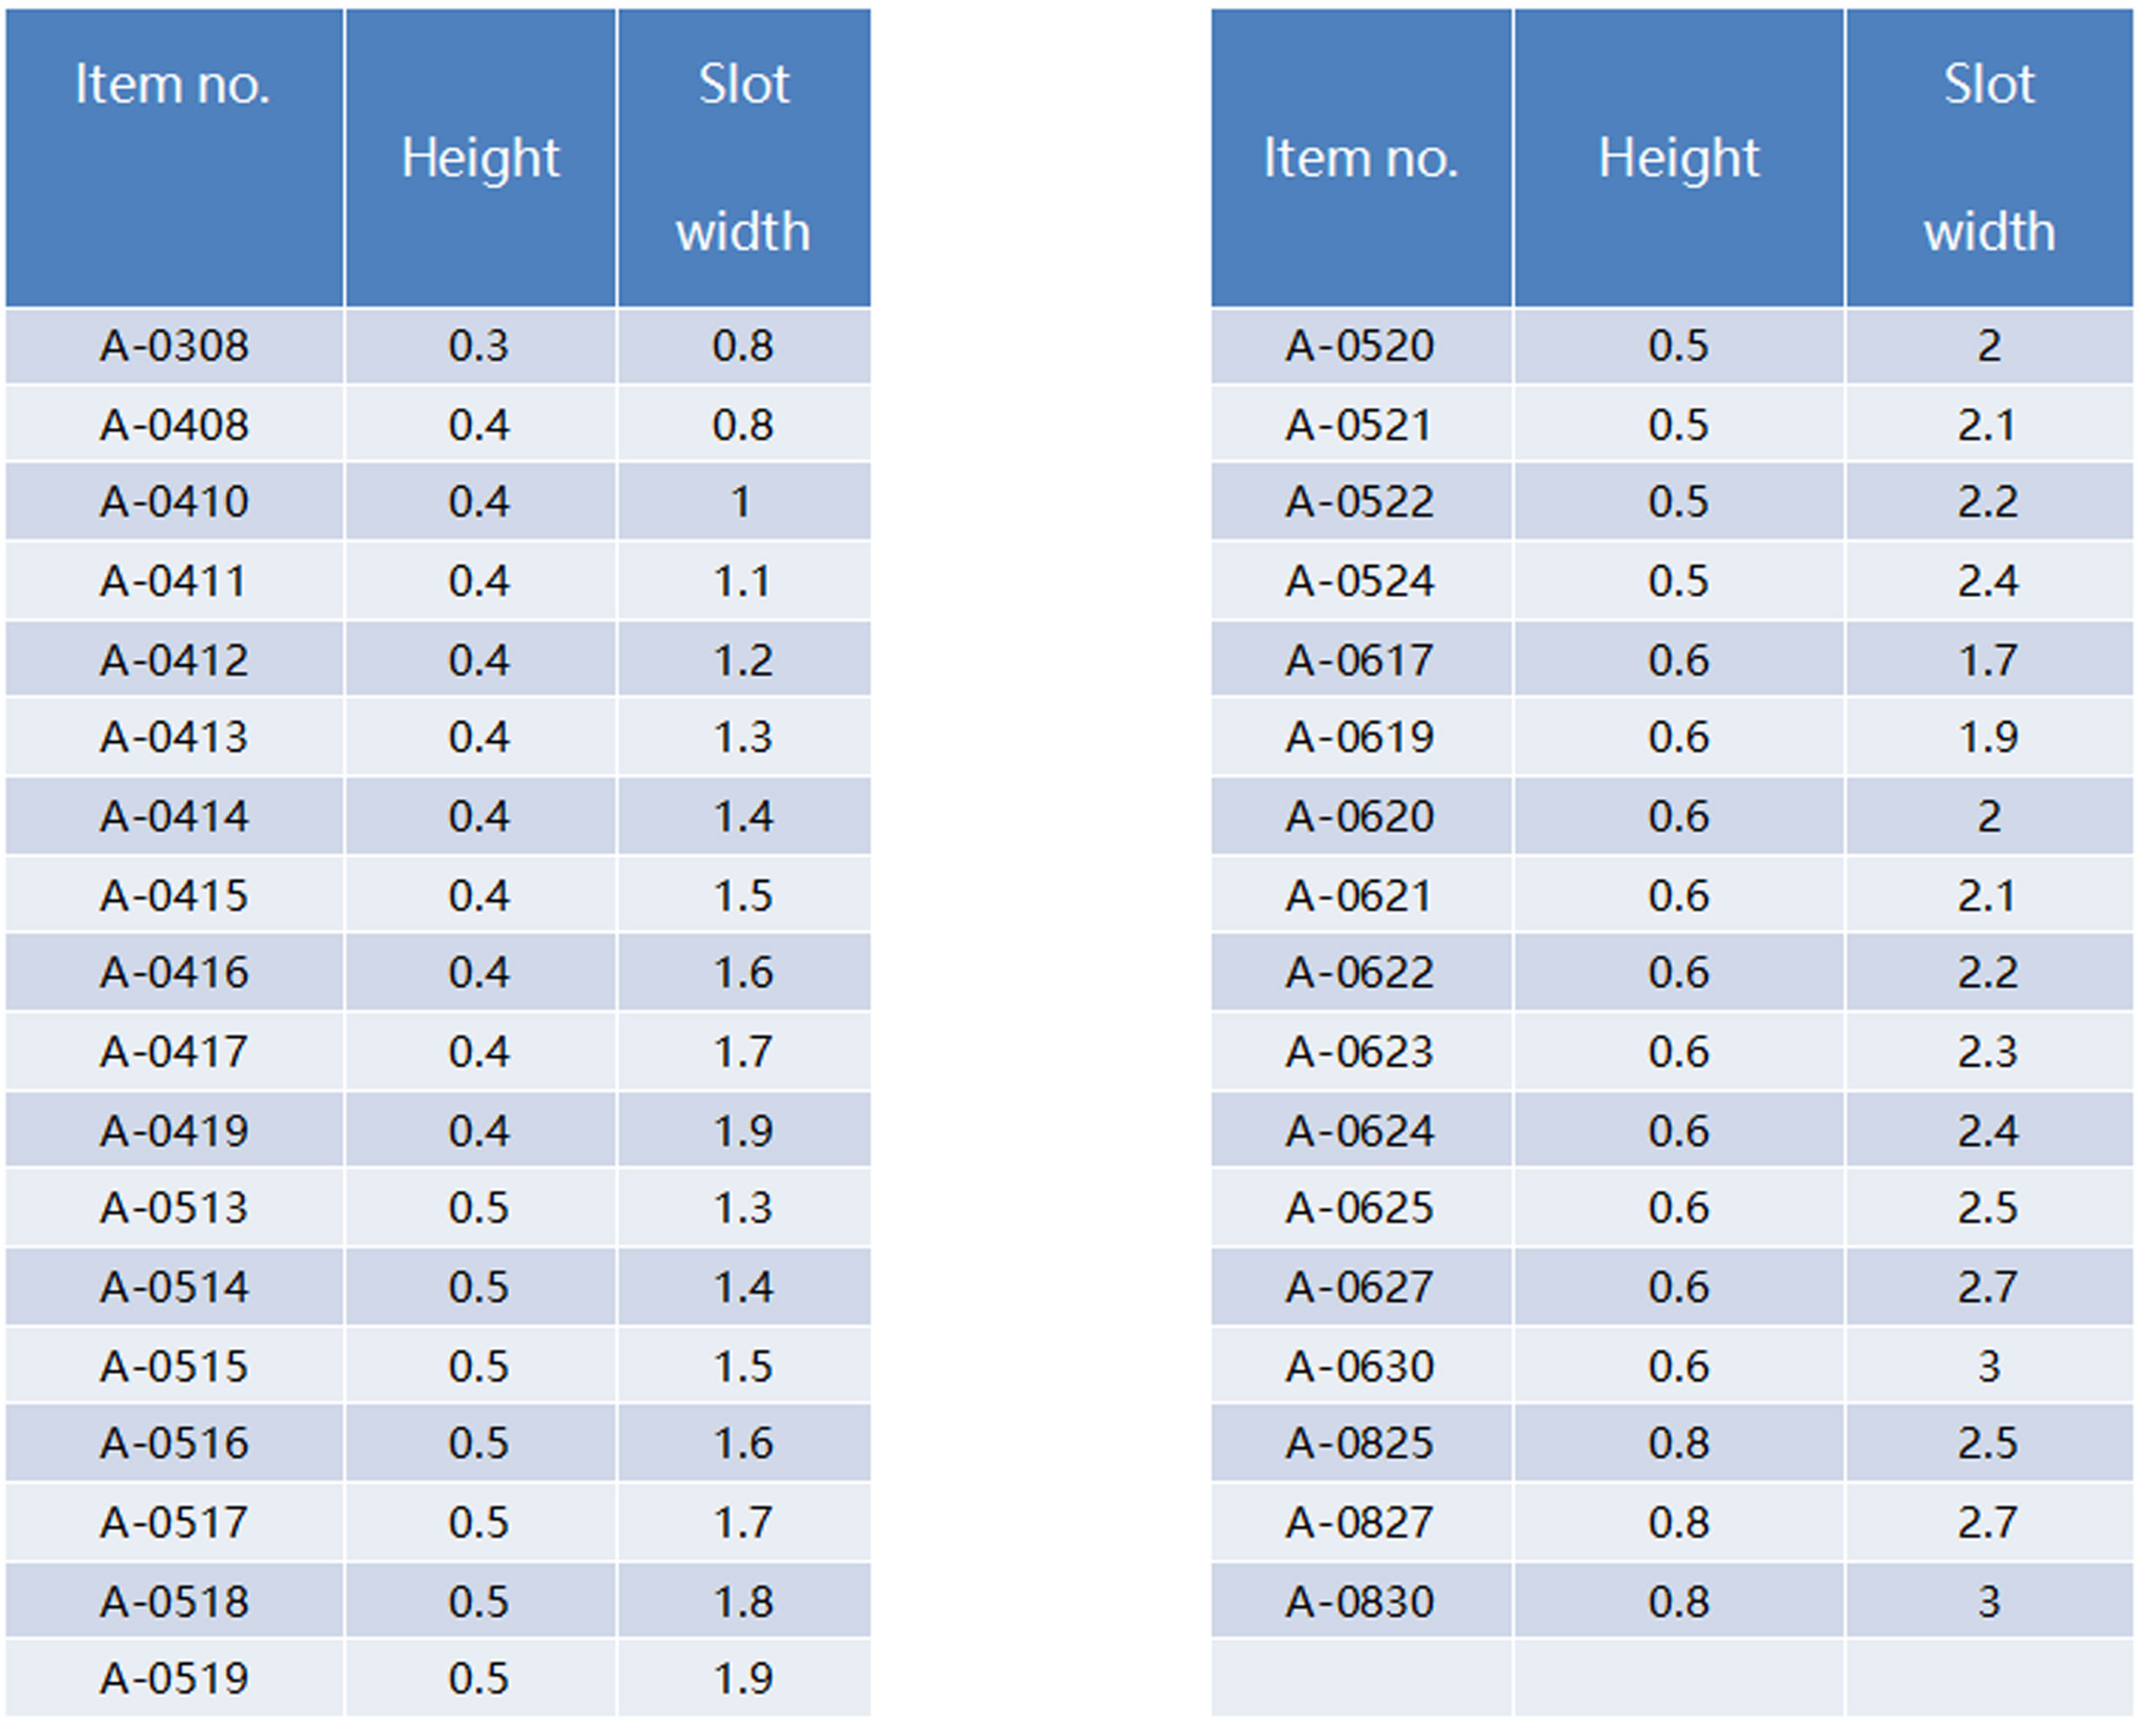
Task: Click the right table Slot width header
Action: 1990,158
